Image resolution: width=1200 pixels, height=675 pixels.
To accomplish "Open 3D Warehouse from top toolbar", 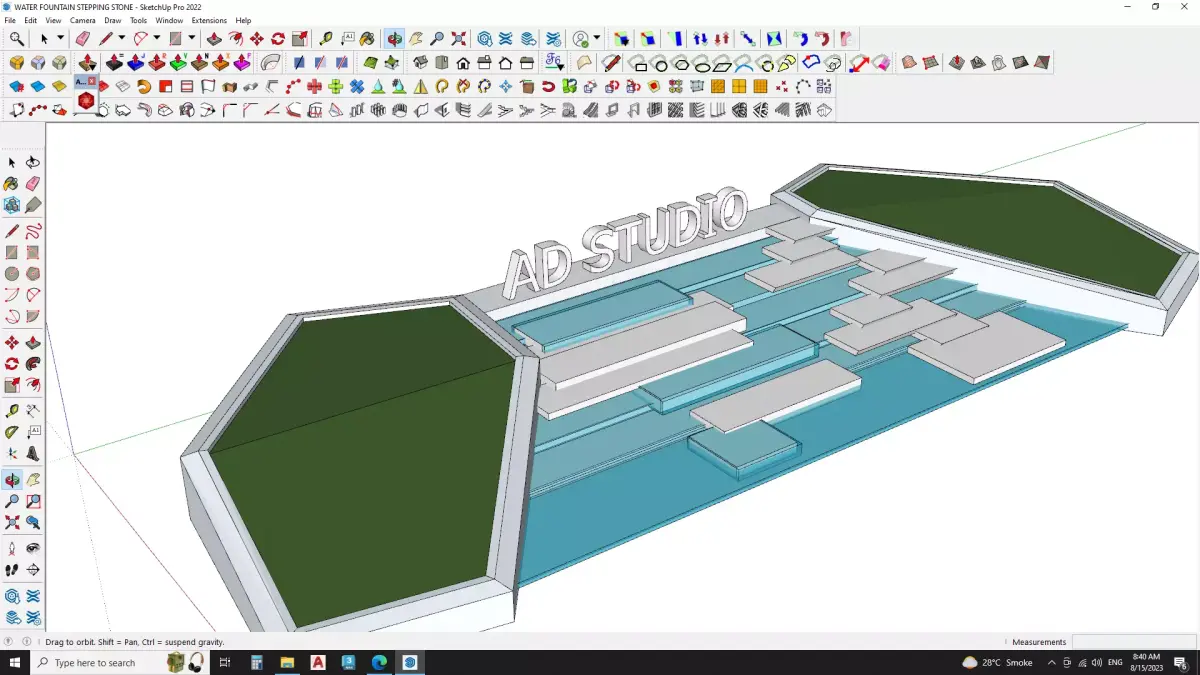I will (485, 39).
